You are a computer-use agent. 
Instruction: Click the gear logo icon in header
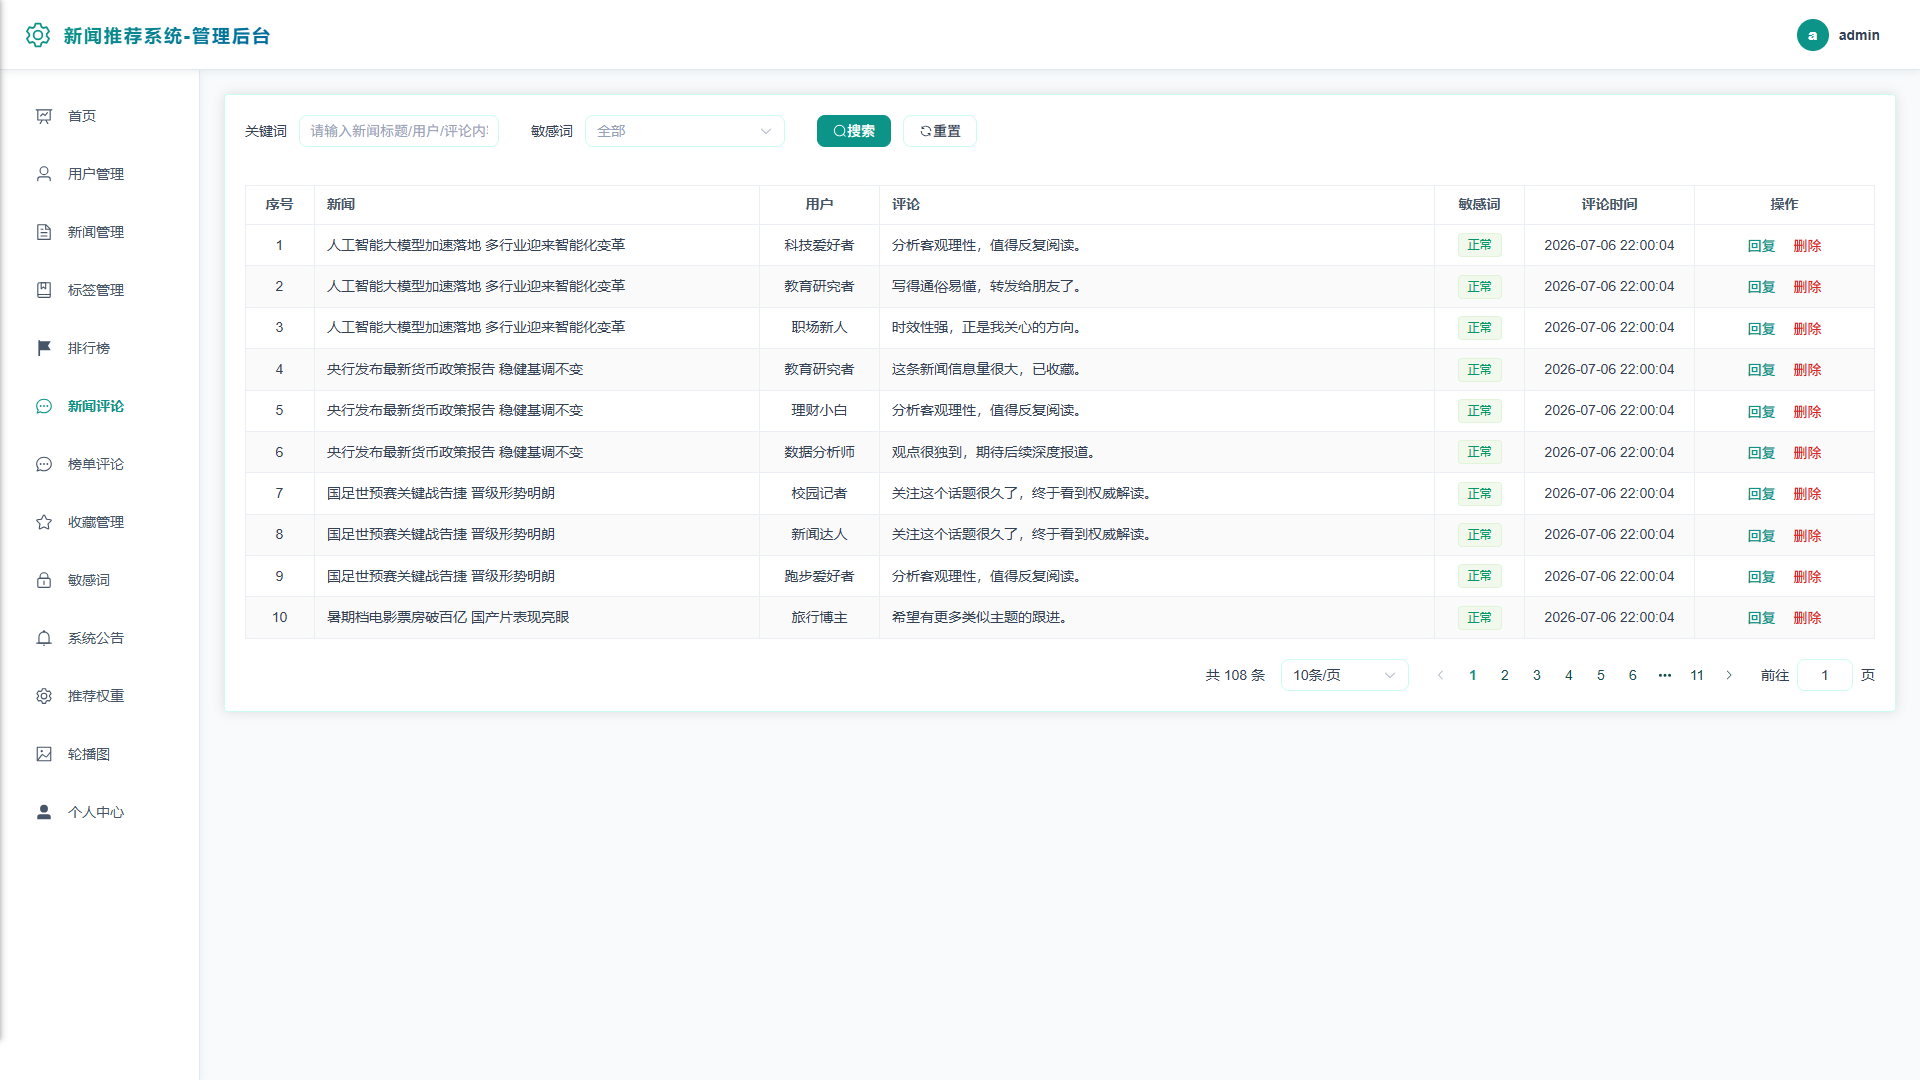coord(38,35)
